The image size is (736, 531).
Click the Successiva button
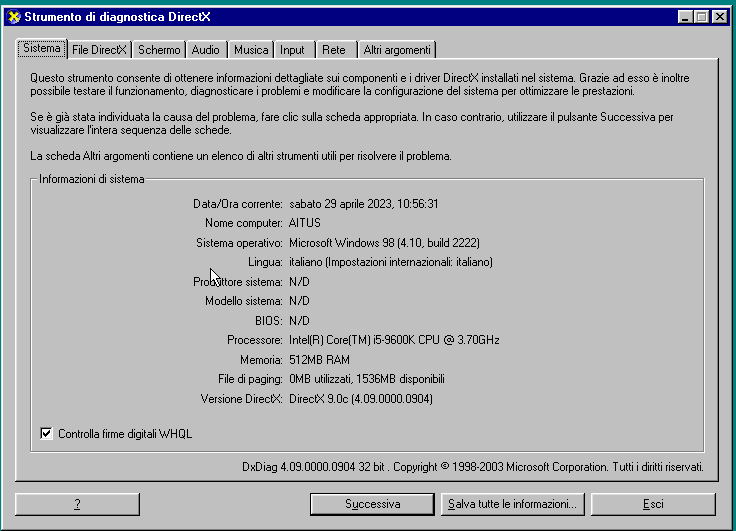click(372, 504)
